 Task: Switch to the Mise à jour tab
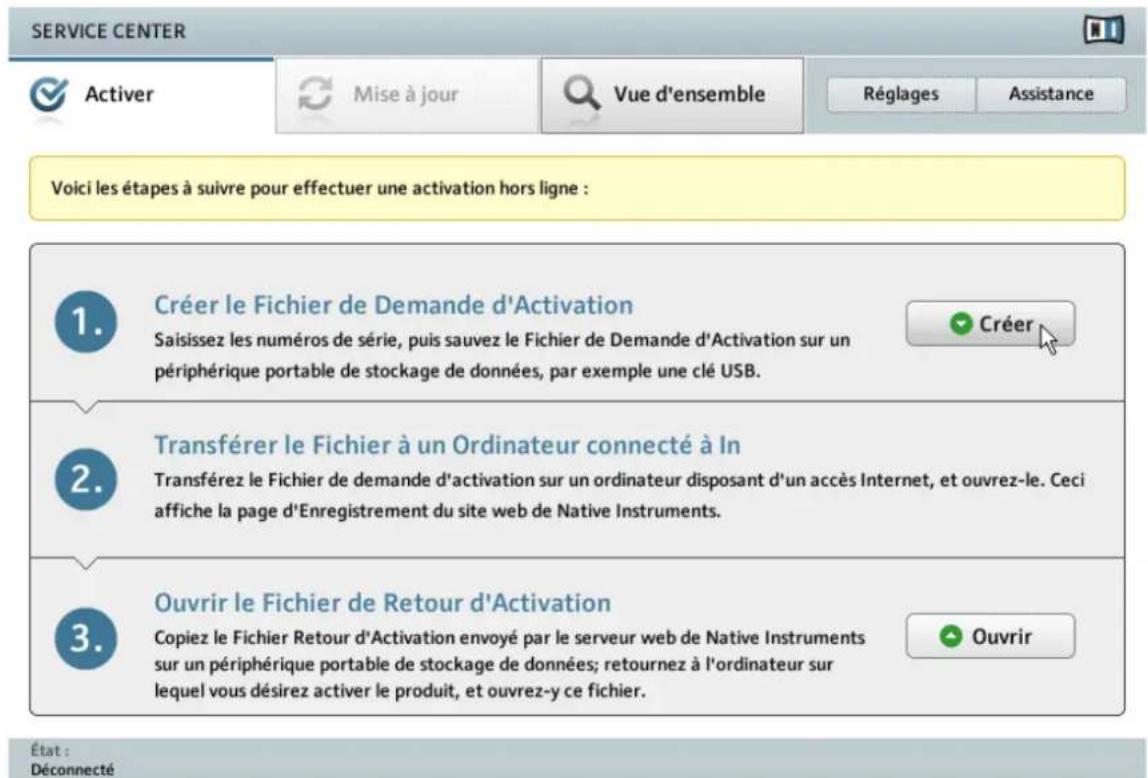(x=407, y=95)
